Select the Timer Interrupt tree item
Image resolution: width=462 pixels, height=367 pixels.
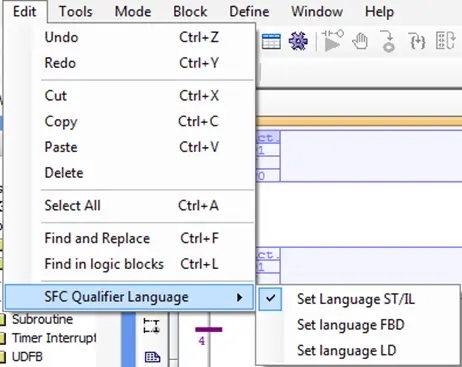pyautogui.click(x=54, y=338)
